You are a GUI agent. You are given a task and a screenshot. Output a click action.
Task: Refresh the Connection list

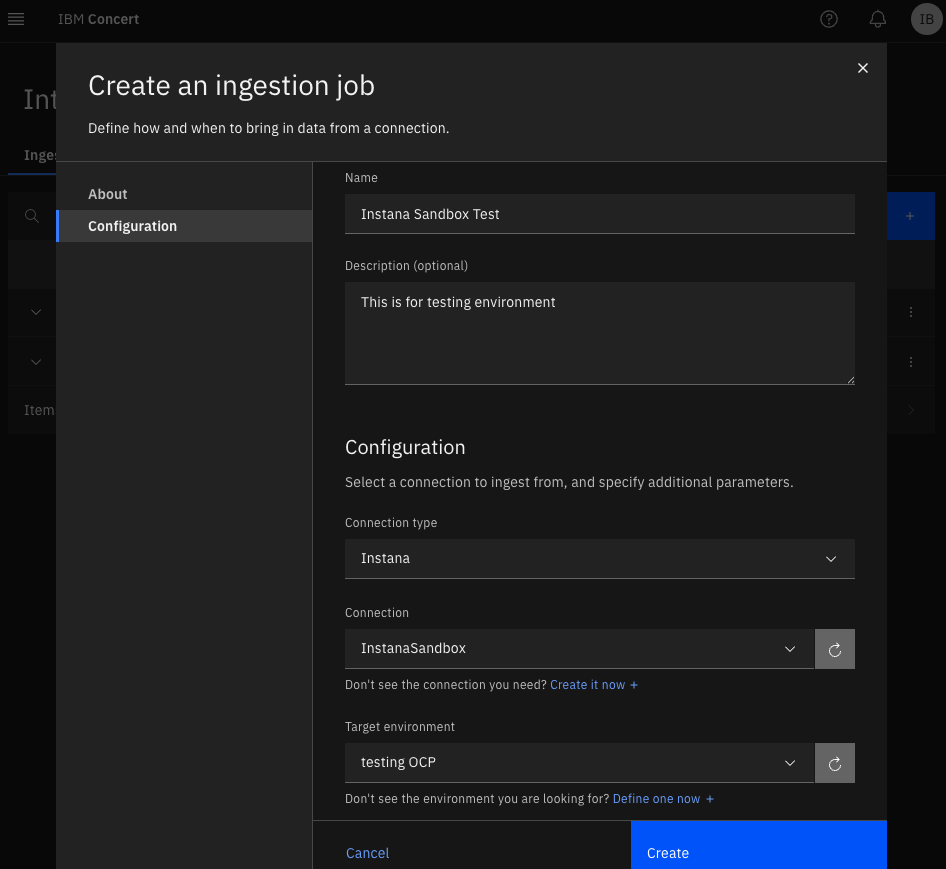835,649
